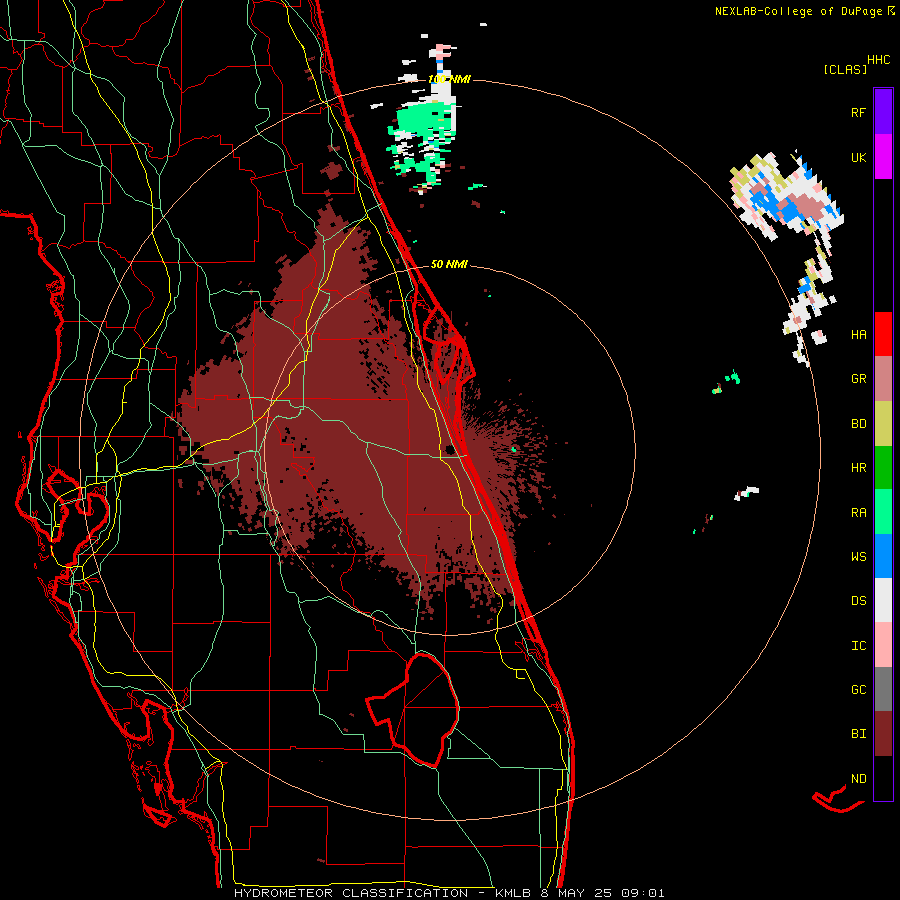Viewport: 900px width, 900px height.
Task: Click the 'RF' legend label
Action: tap(858, 112)
